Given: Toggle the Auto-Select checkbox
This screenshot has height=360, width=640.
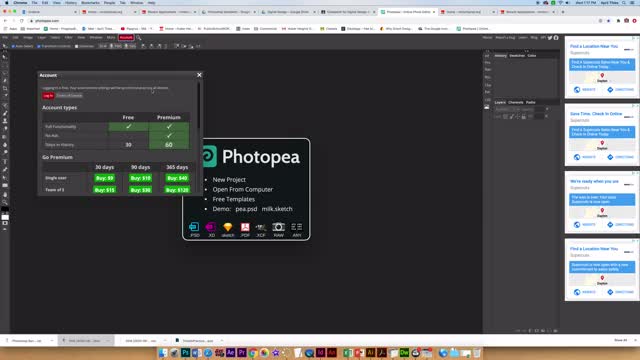Looking at the screenshot, I should tap(13, 46).
